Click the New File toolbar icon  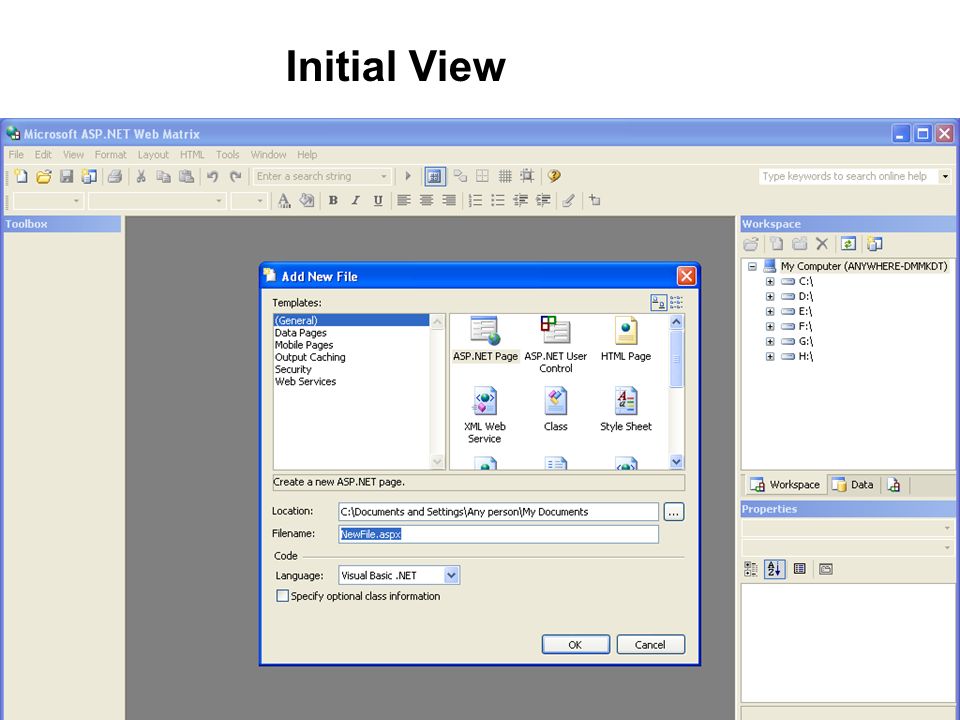click(21, 176)
